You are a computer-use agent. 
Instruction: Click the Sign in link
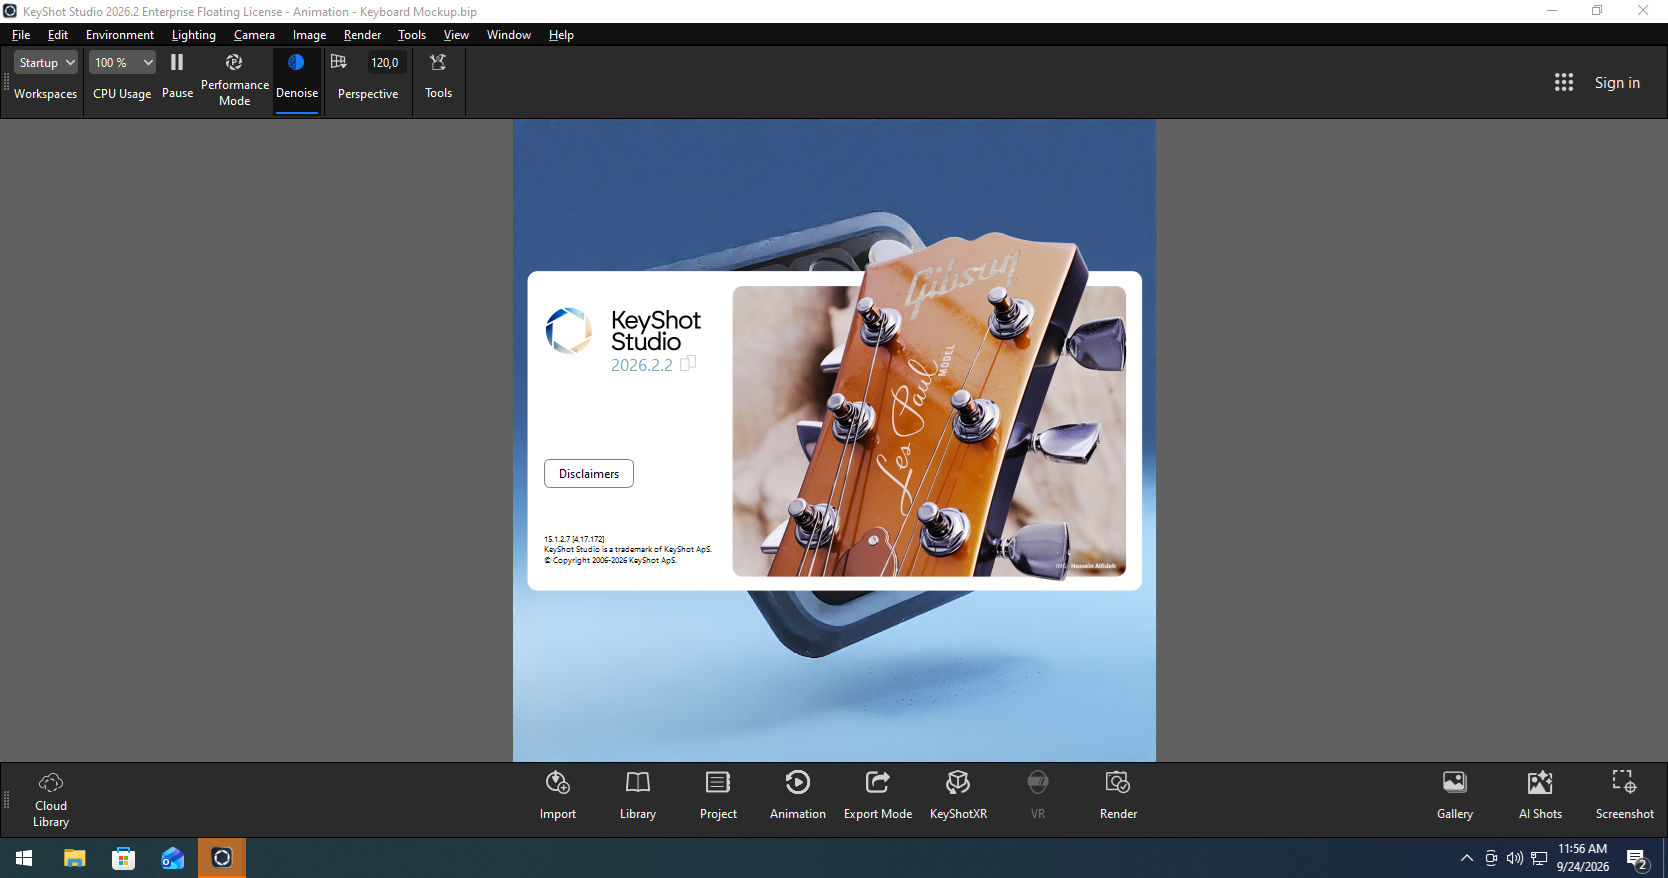tap(1617, 83)
